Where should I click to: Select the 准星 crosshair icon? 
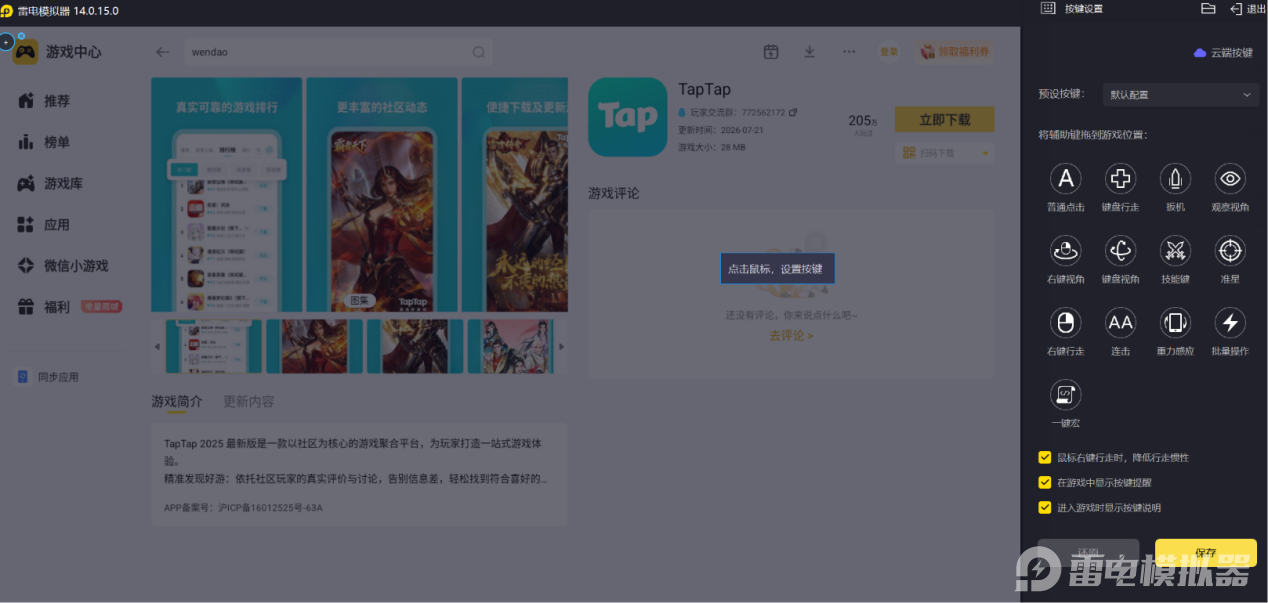(x=1230, y=251)
